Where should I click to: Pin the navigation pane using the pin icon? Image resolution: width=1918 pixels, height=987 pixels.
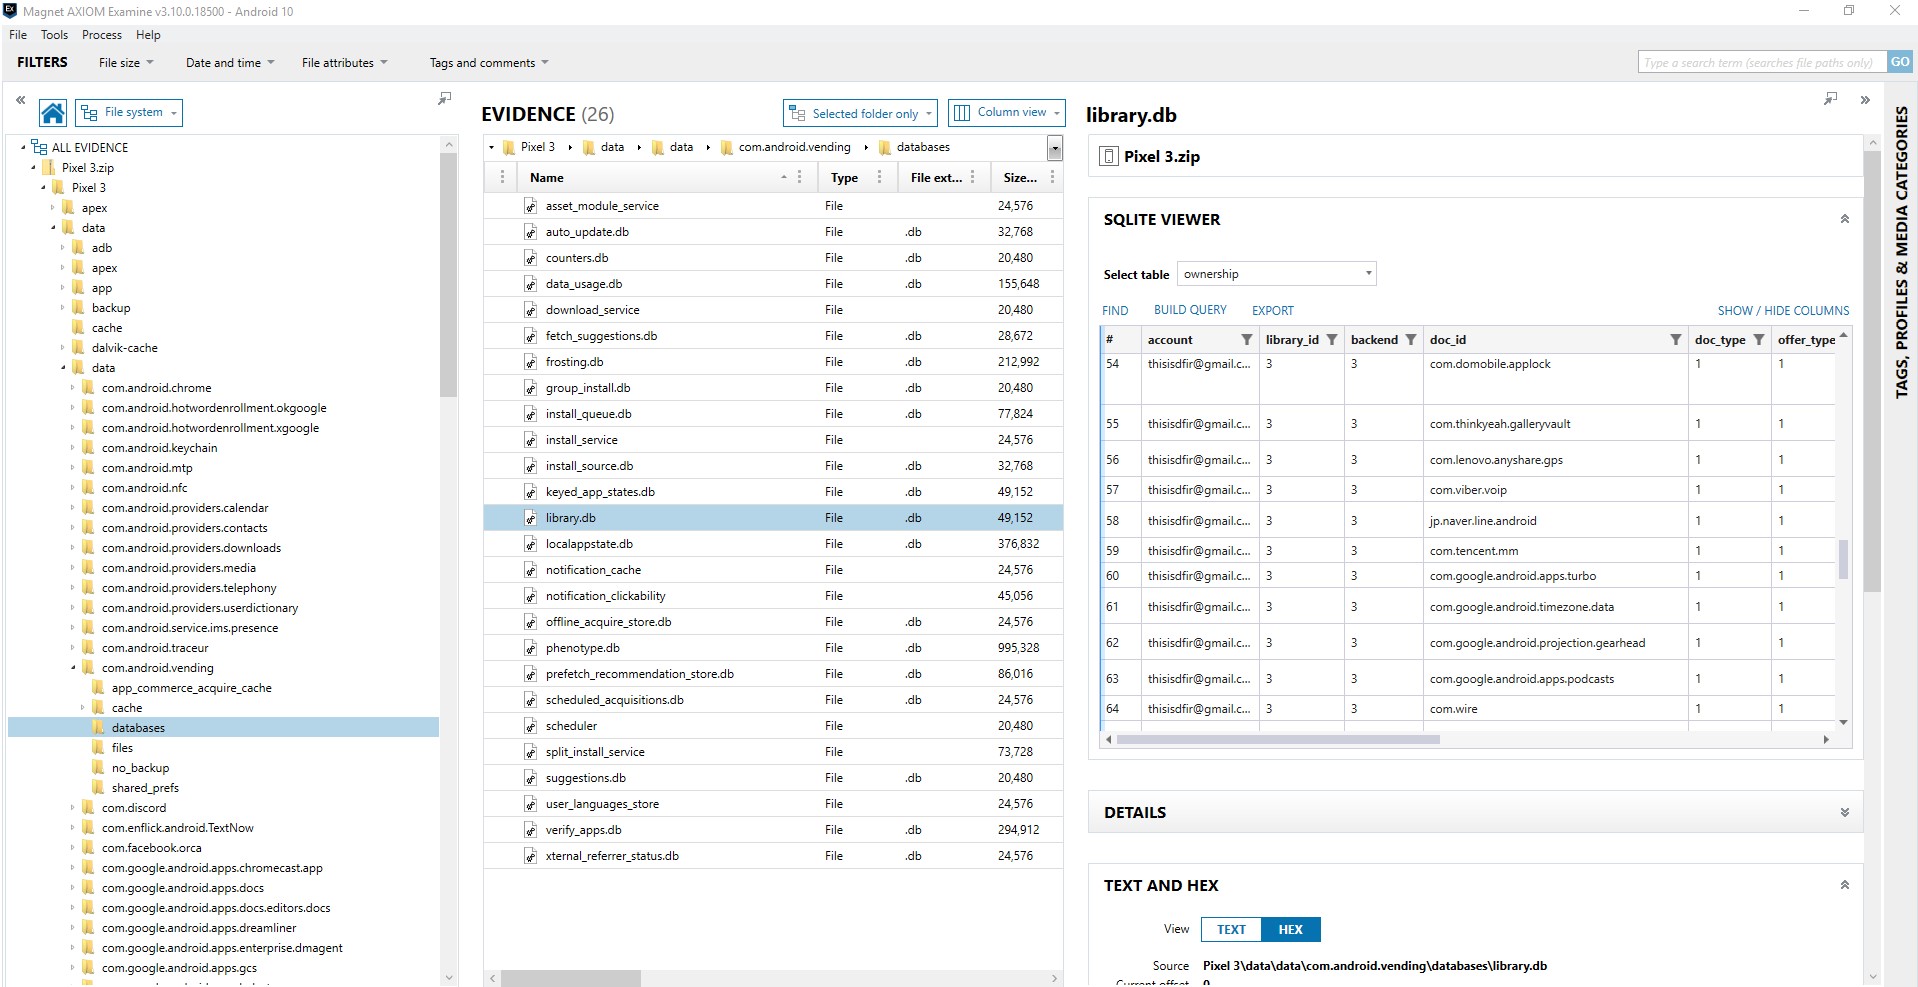click(445, 98)
